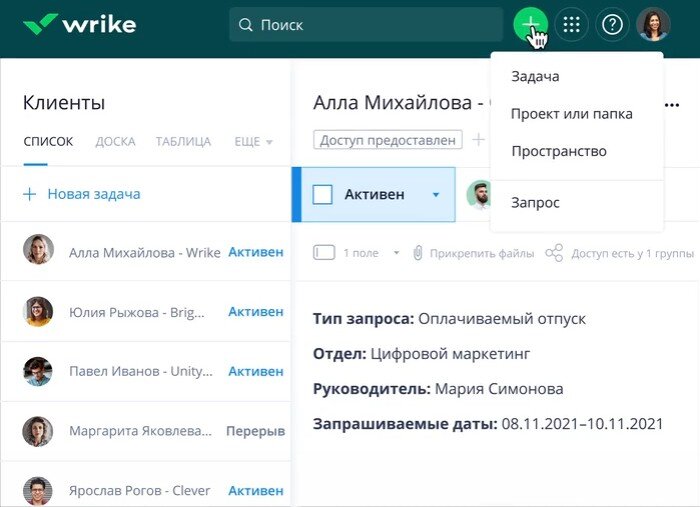Focus the Поиск search field

point(366,25)
